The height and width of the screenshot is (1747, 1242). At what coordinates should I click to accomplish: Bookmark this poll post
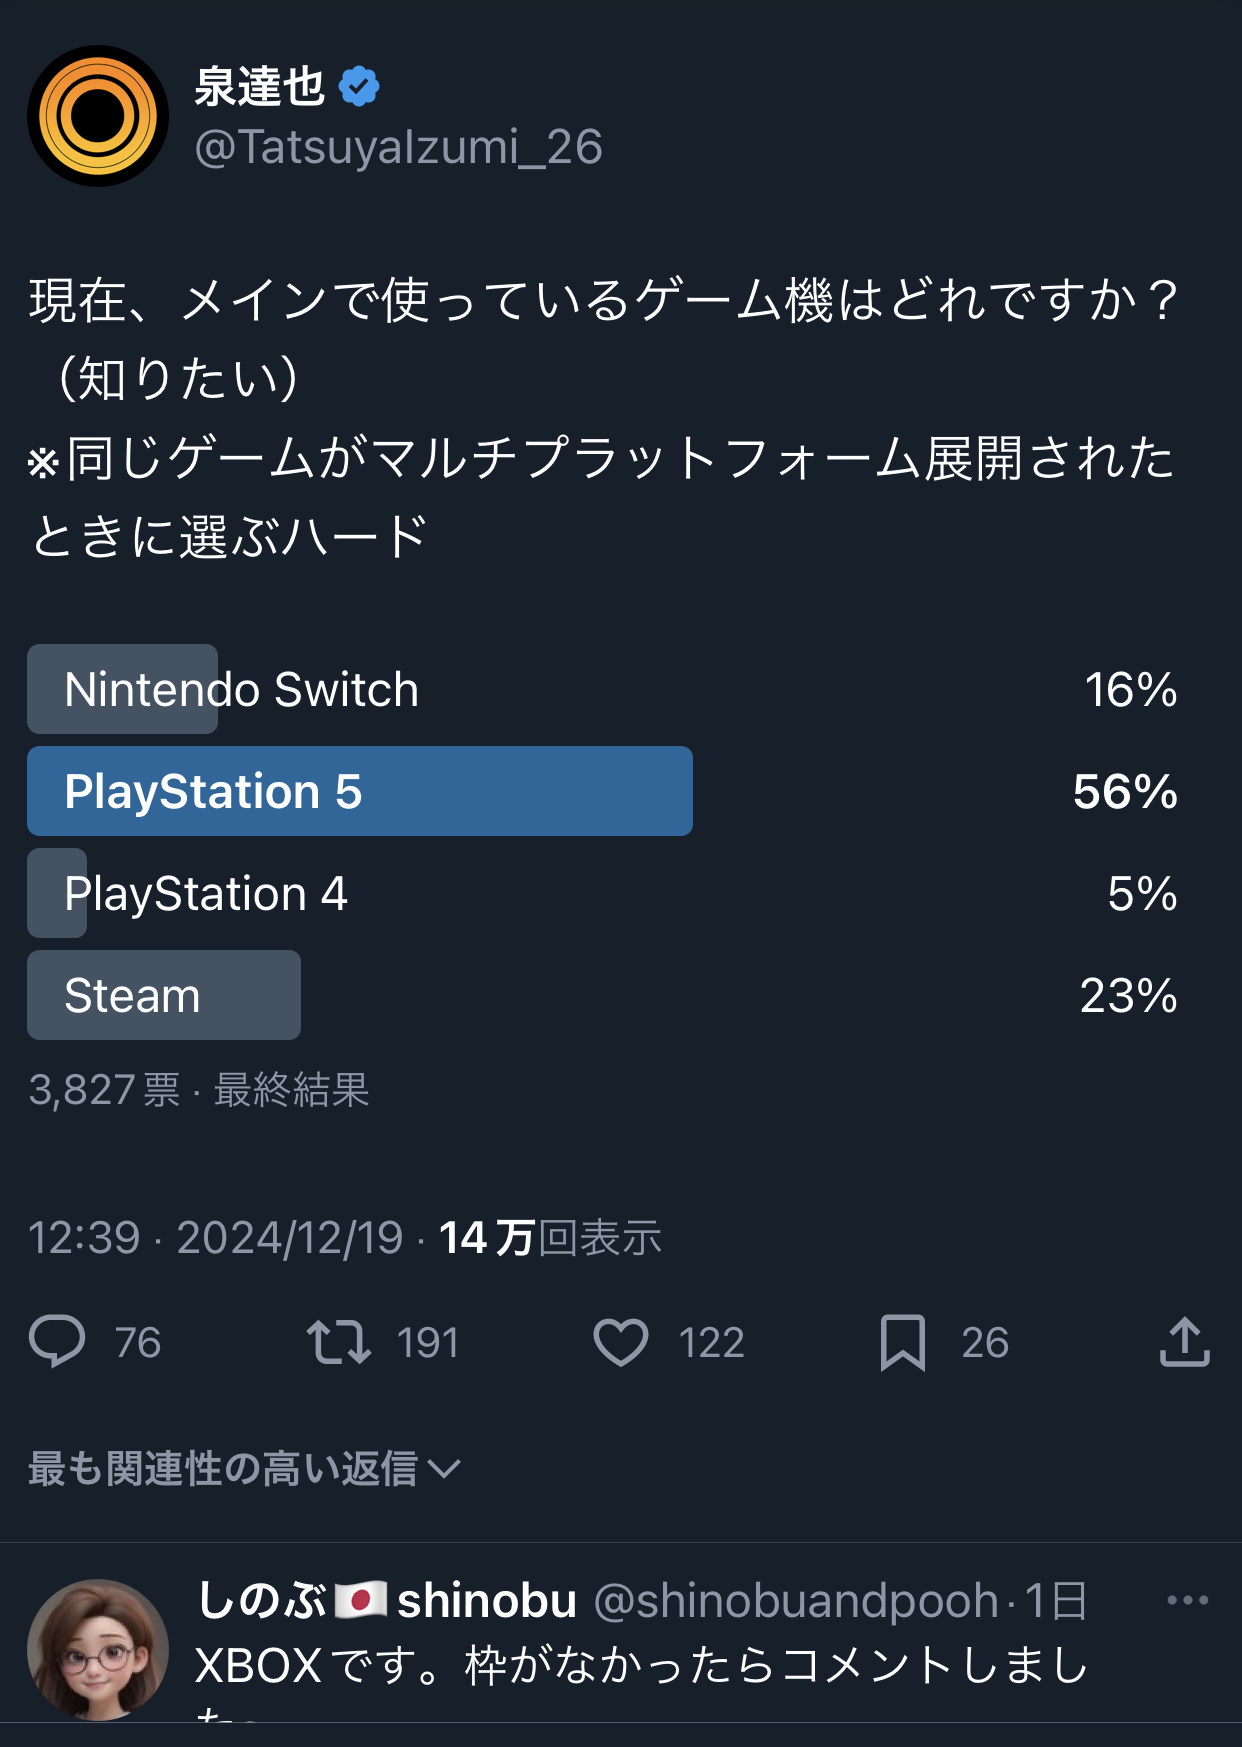pyautogui.click(x=902, y=1342)
